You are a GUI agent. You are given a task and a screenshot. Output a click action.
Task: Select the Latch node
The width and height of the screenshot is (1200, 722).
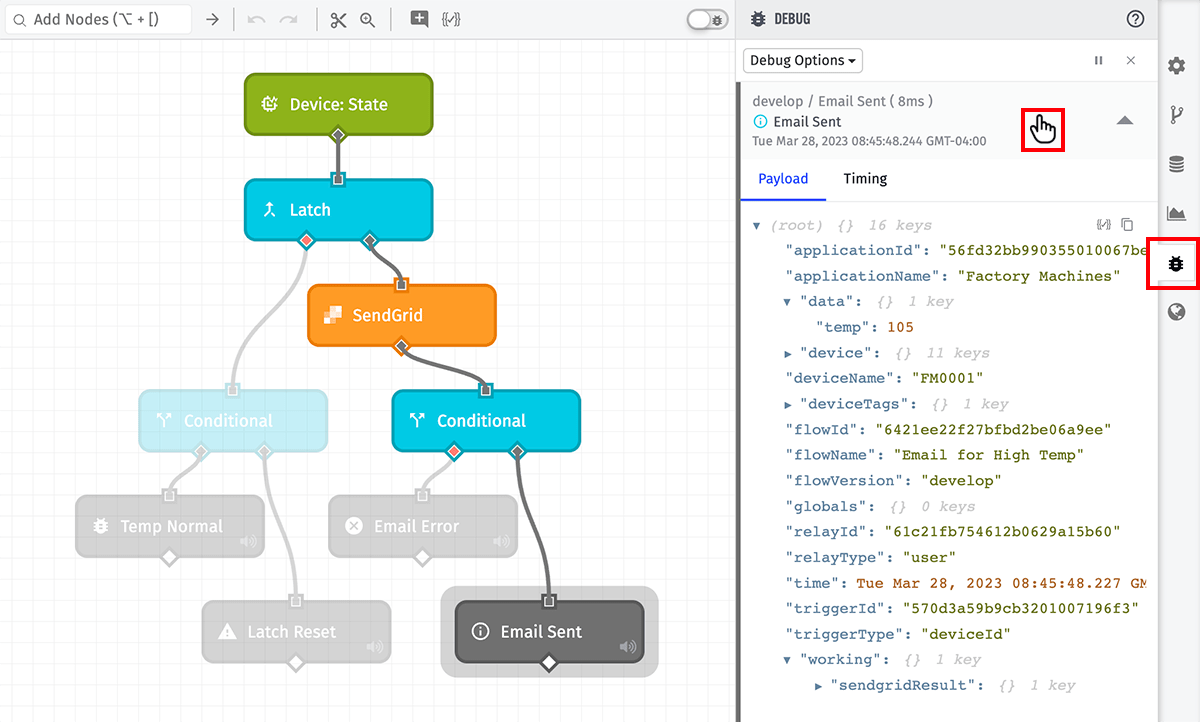338,210
